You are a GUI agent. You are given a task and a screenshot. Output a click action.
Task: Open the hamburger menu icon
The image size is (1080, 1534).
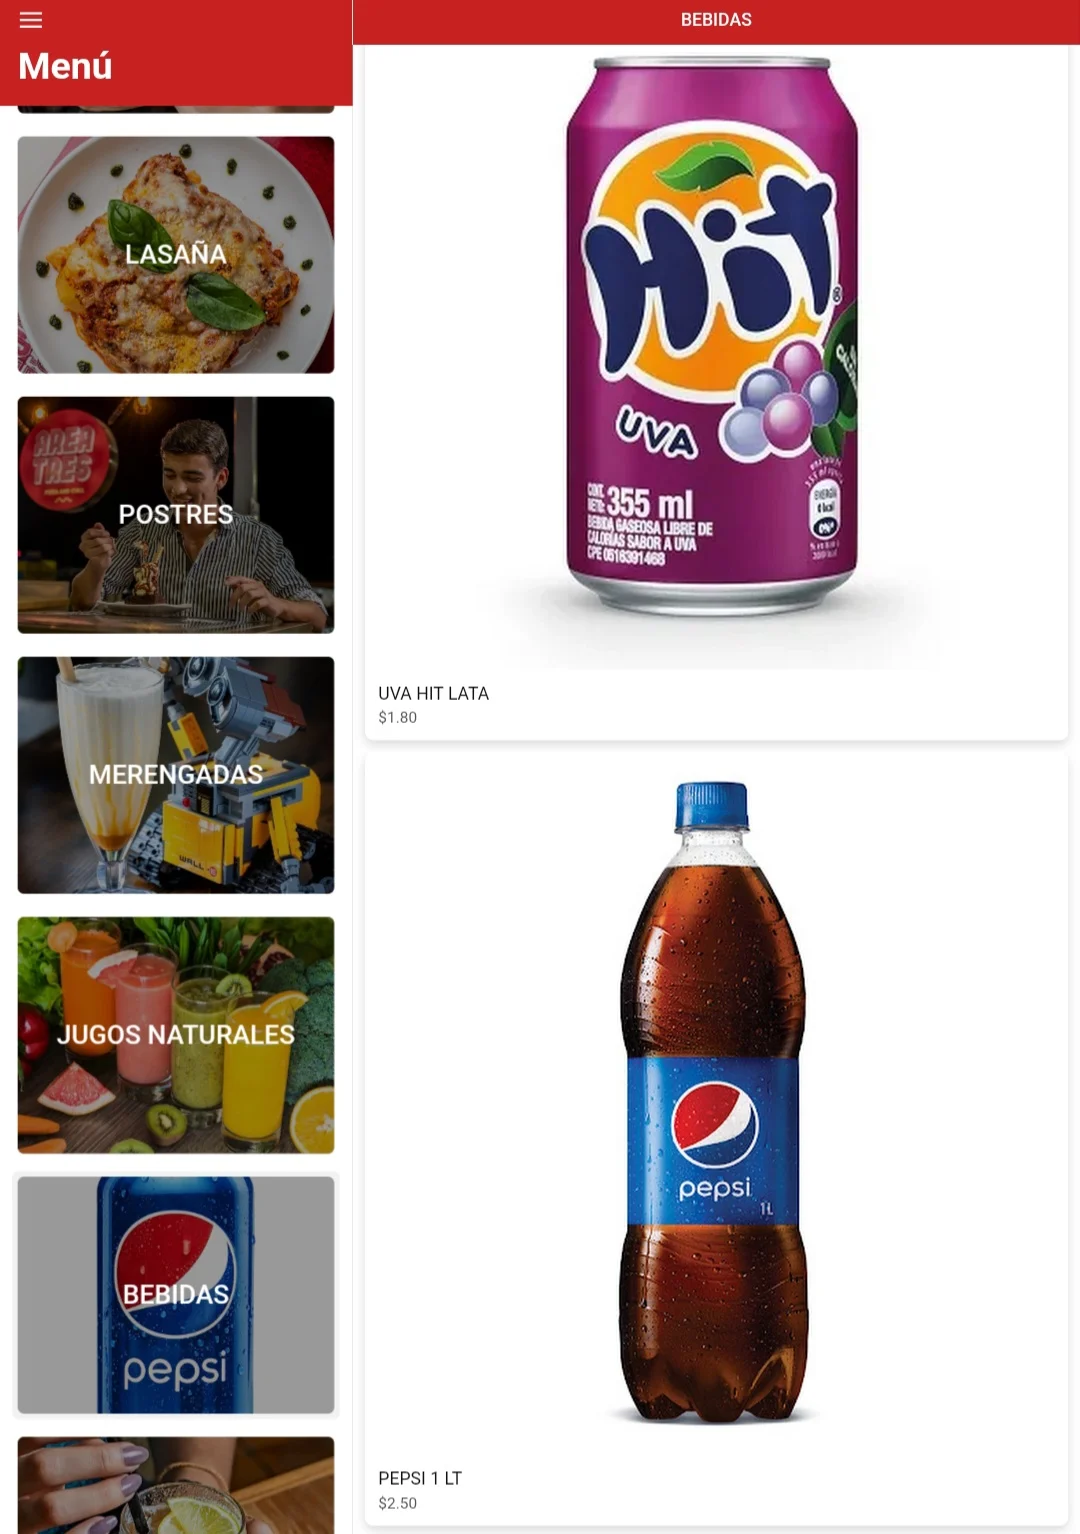pyautogui.click(x=31, y=20)
